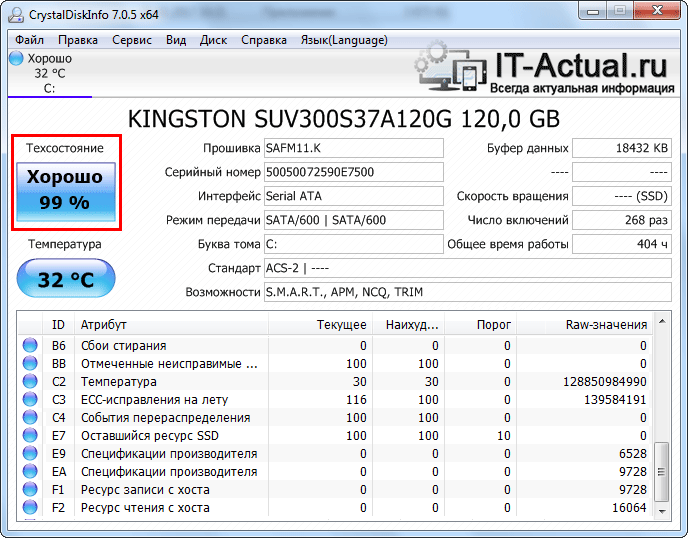Click status circle for C4 События перераспределения
Image resolution: width=688 pixels, height=538 pixels.
click(x=30, y=417)
